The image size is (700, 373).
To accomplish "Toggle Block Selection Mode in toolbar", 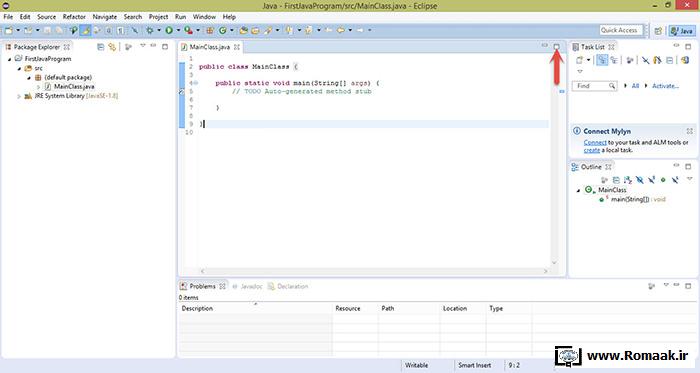I will point(108,30).
